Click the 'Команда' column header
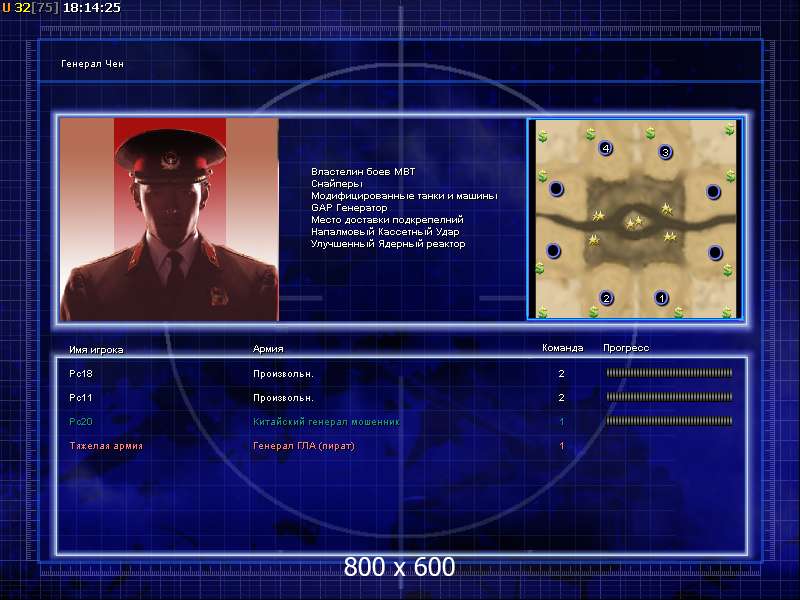This screenshot has height=600, width=800. pos(562,348)
